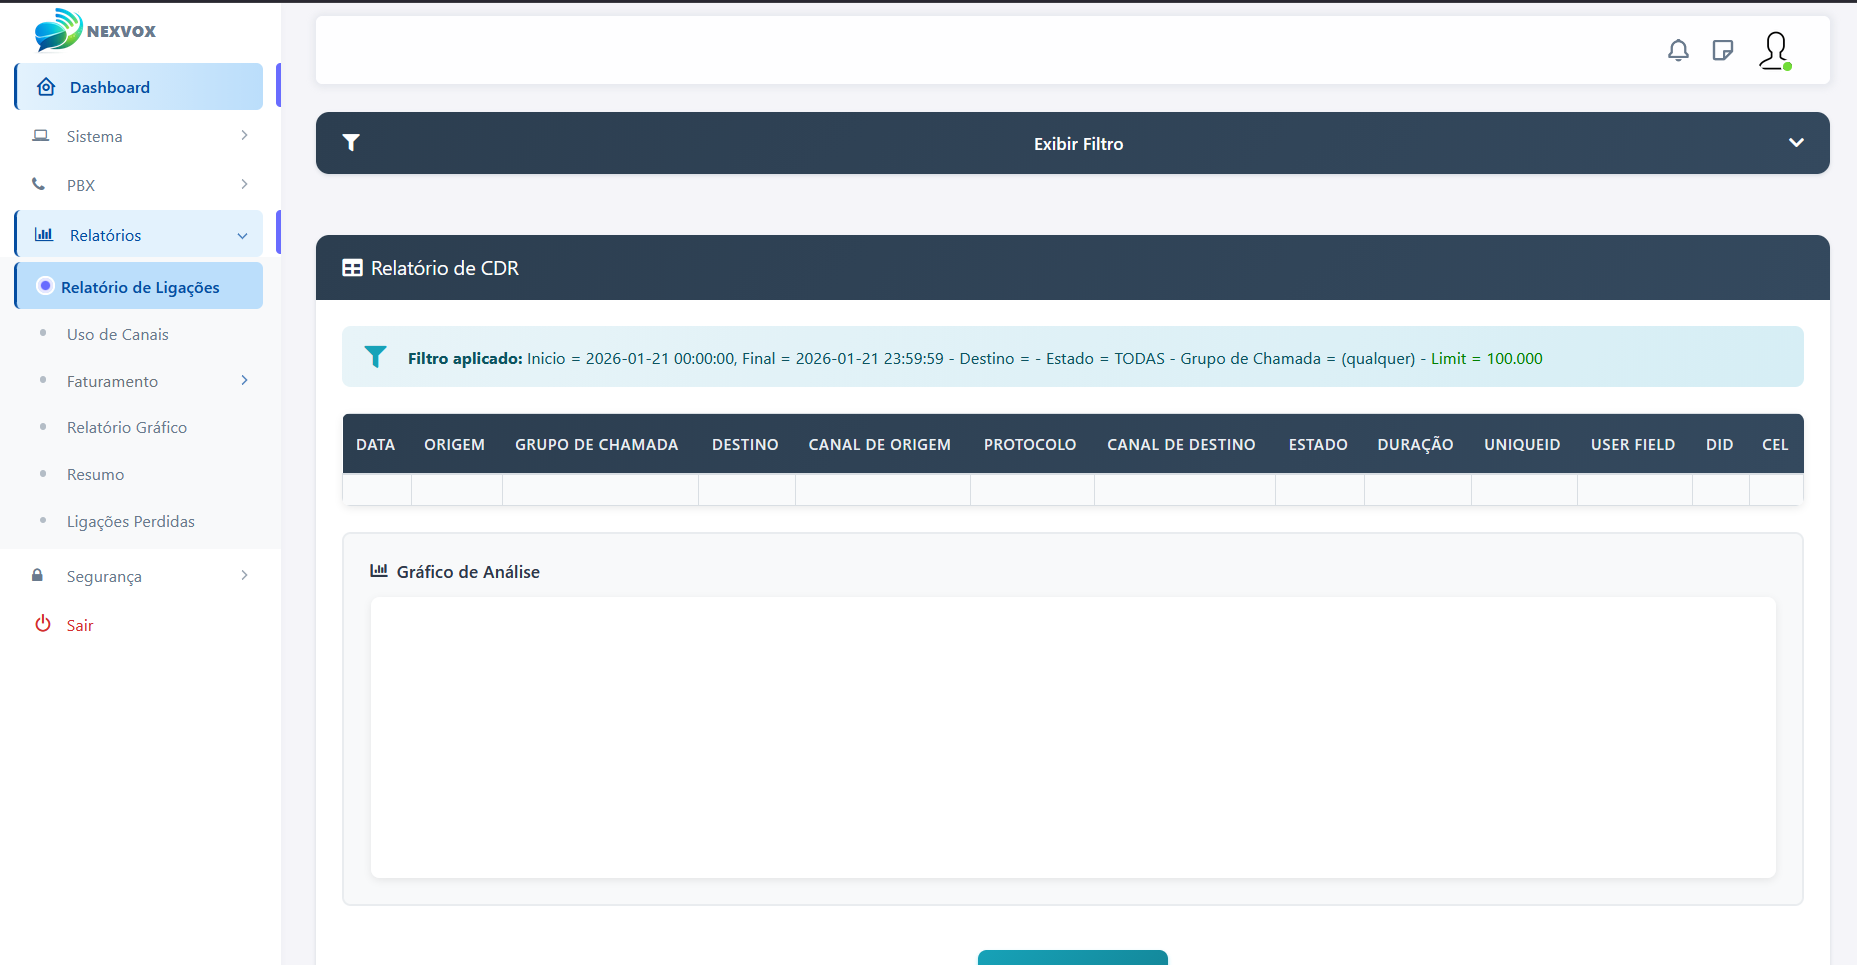Viewport: 1857px width, 965px height.
Task: Click the 'Filtro aplicado:' label
Action: click(x=465, y=358)
